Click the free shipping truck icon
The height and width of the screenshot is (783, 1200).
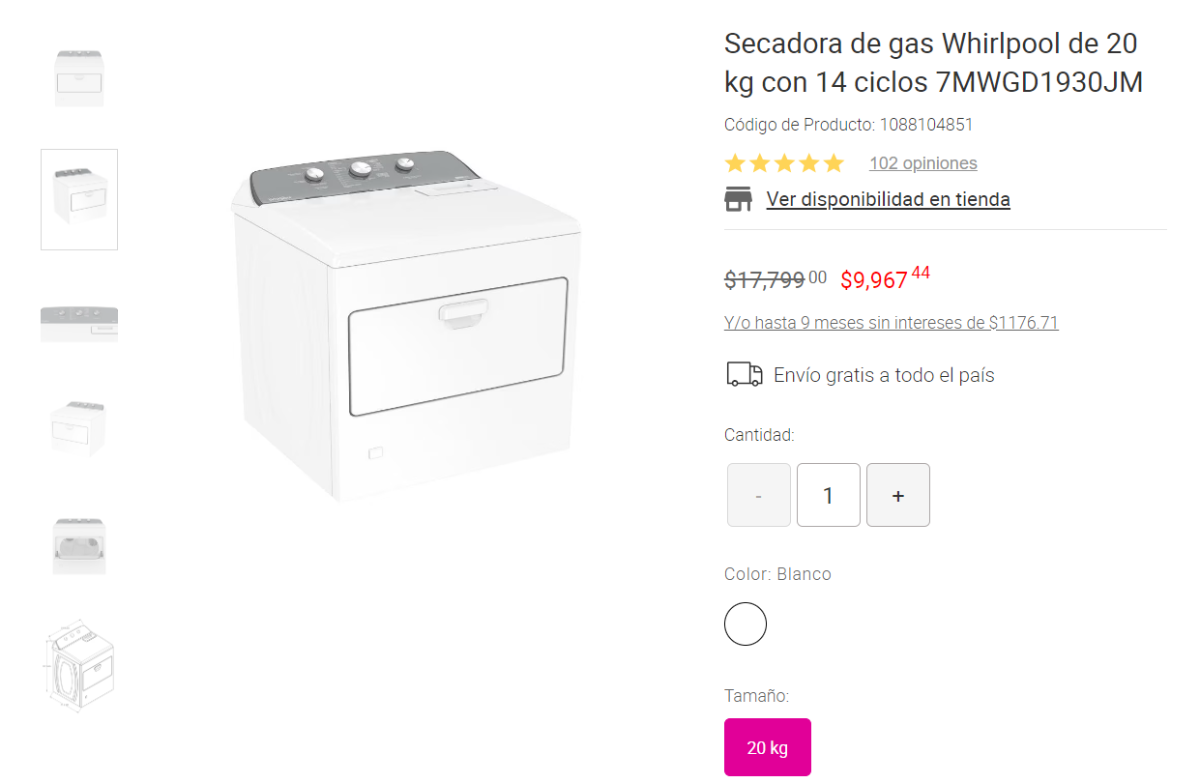point(743,375)
